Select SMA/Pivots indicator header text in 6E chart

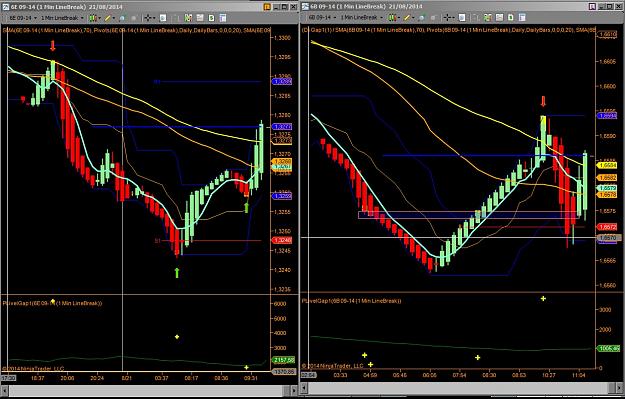[136, 30]
